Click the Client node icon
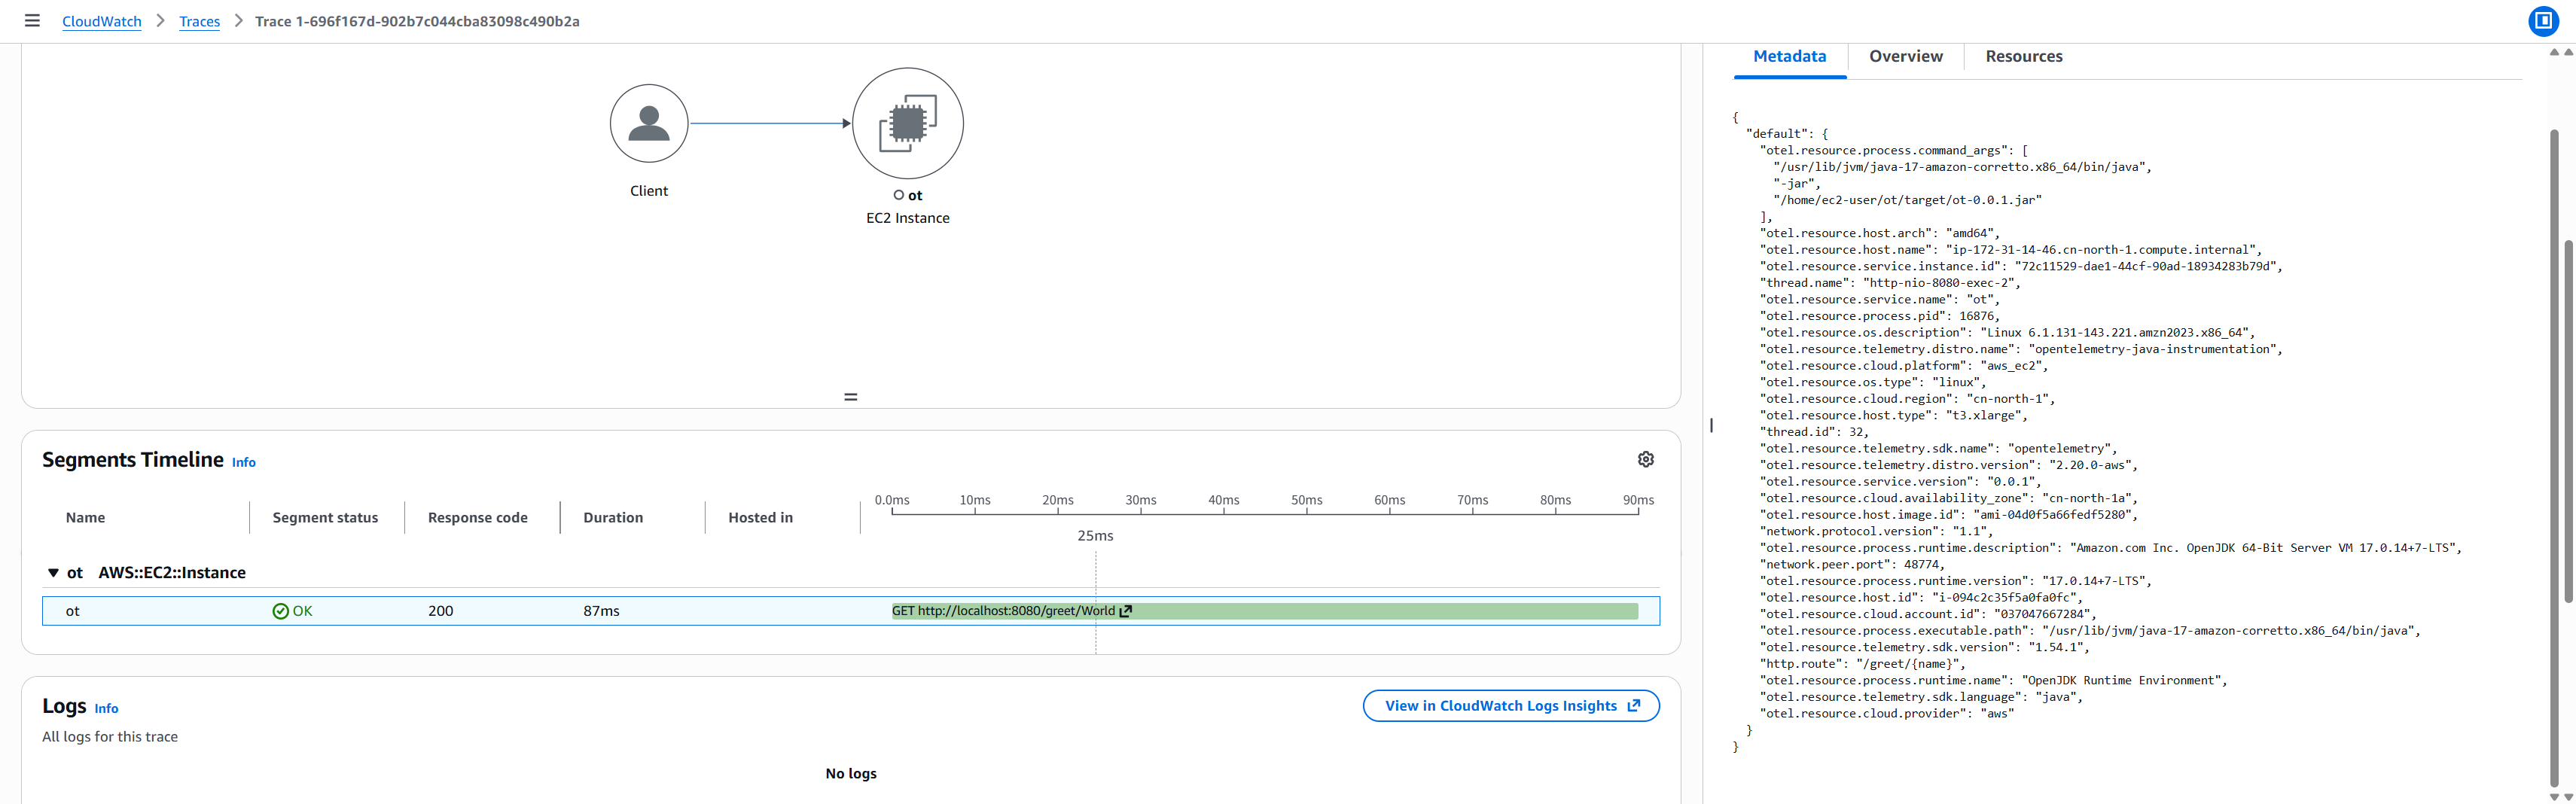The width and height of the screenshot is (2576, 804). pos(649,123)
